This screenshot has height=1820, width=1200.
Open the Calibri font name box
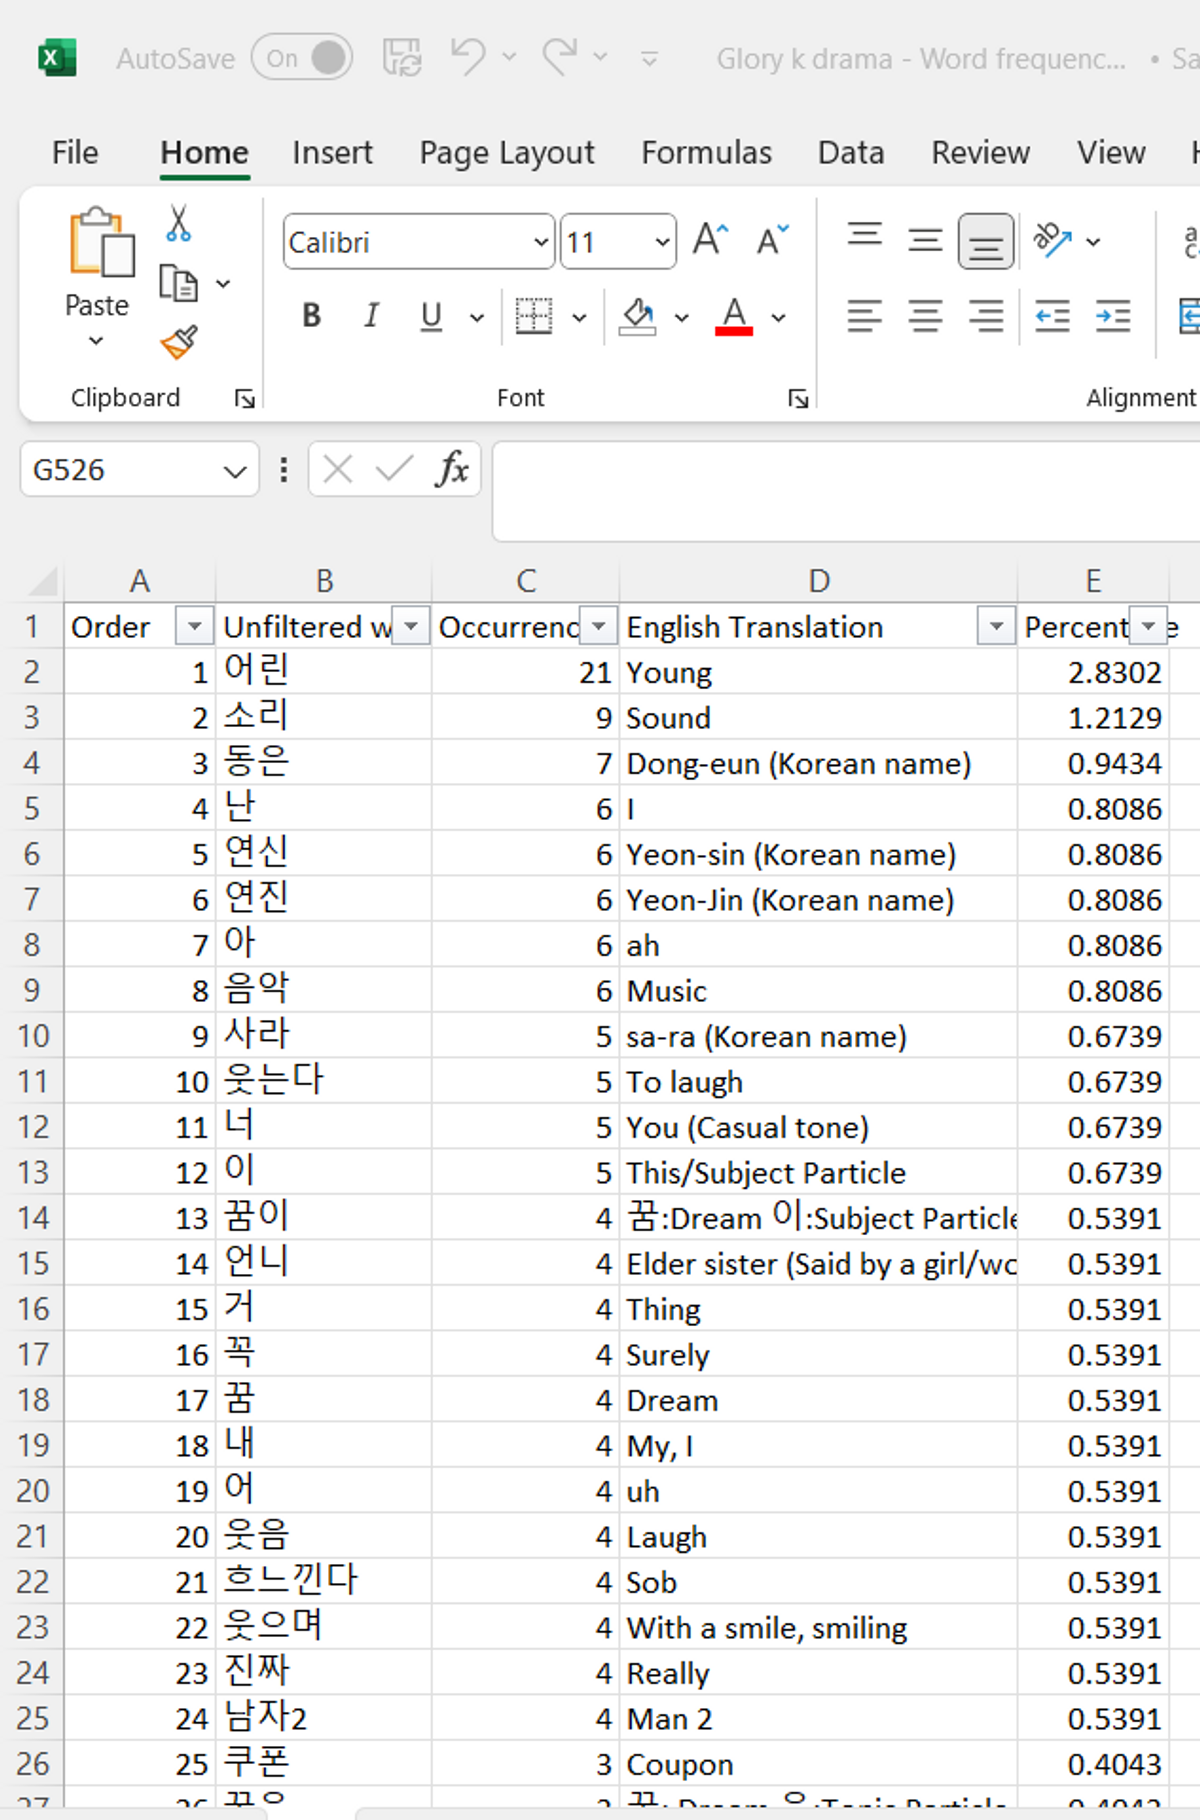(x=419, y=242)
